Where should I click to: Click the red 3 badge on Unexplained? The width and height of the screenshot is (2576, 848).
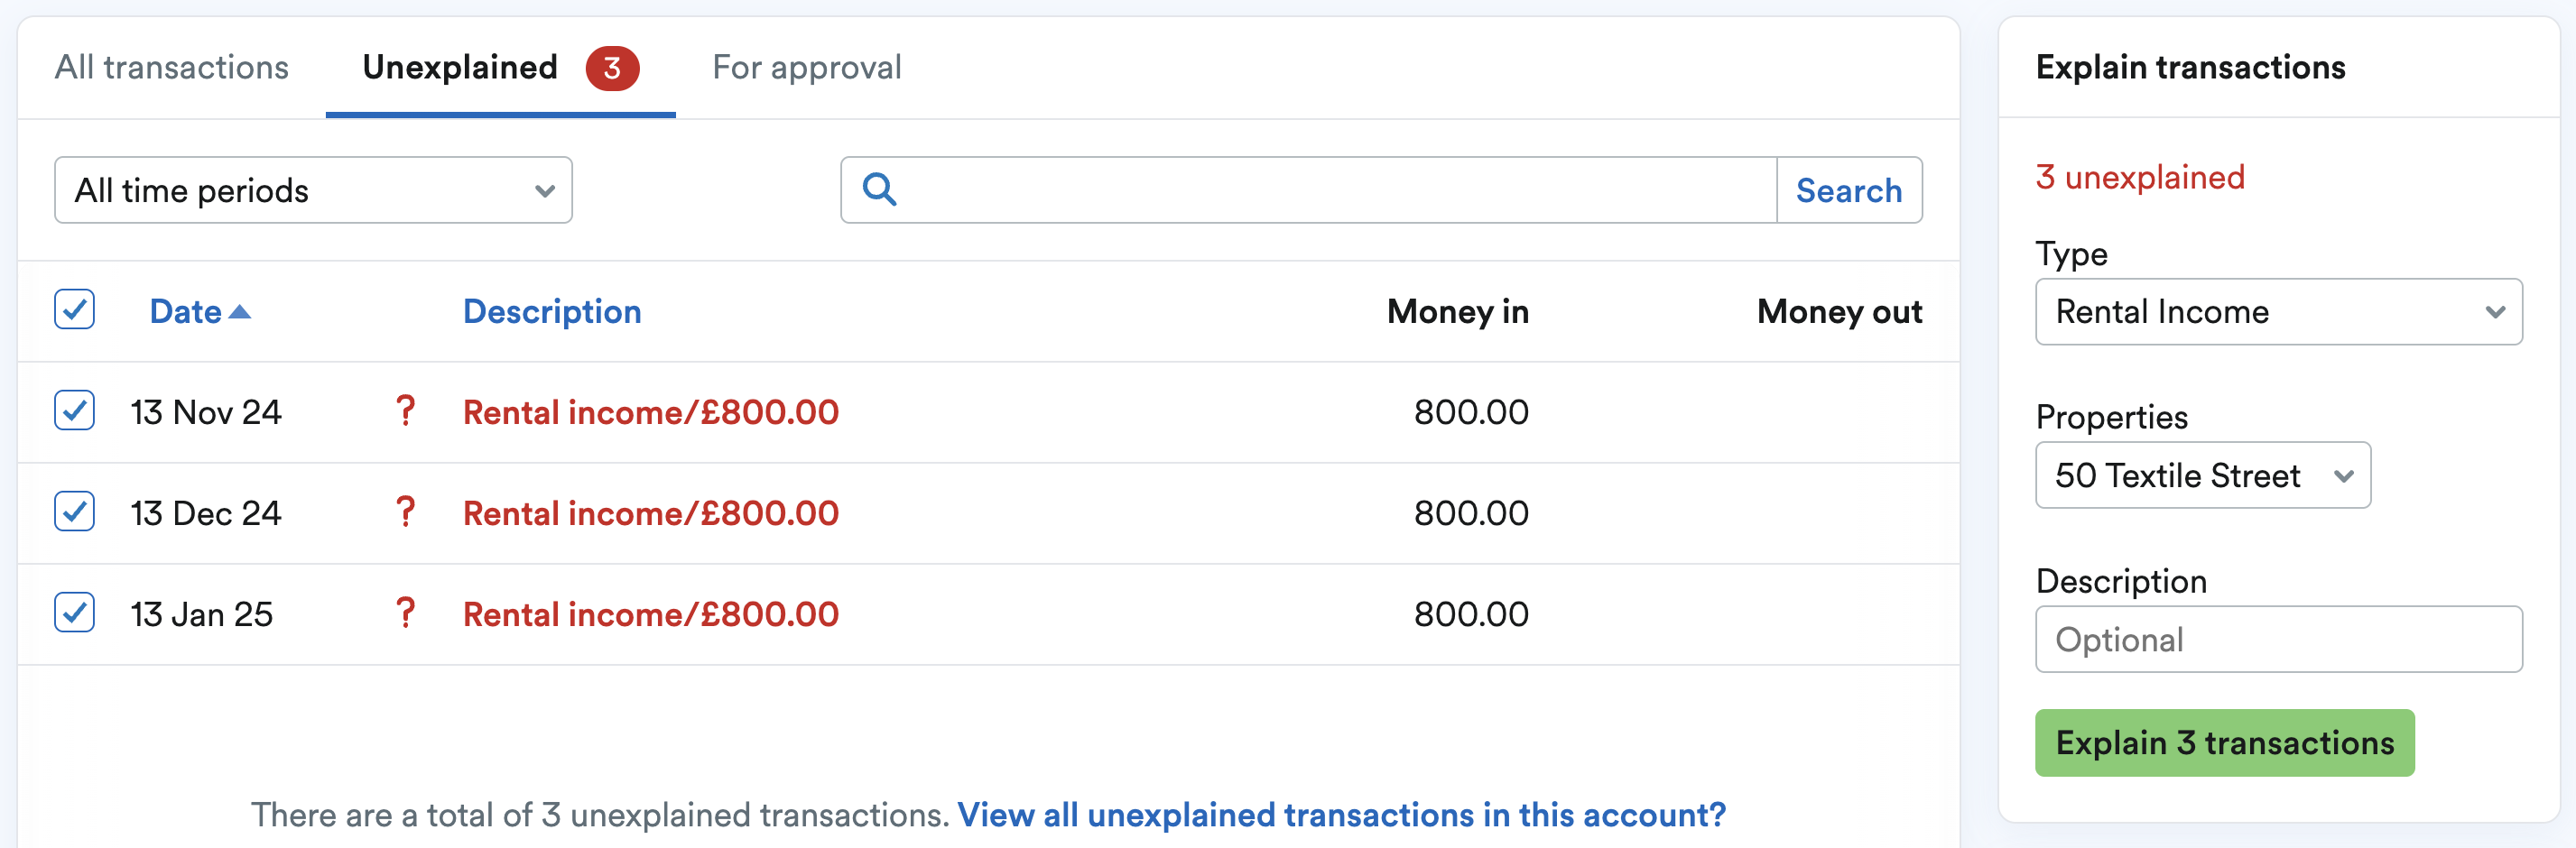click(x=612, y=68)
